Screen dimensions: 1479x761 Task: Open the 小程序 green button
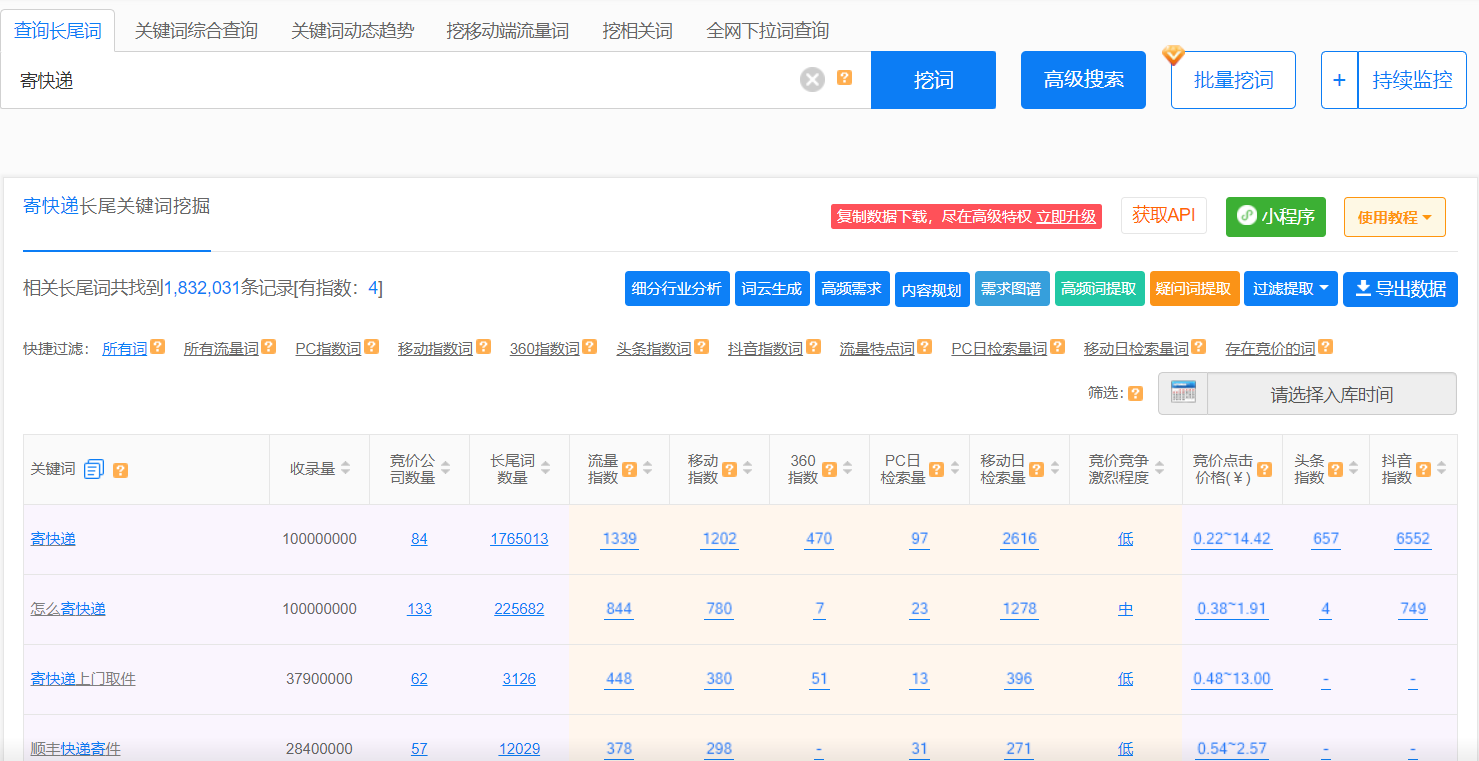(x=1275, y=217)
